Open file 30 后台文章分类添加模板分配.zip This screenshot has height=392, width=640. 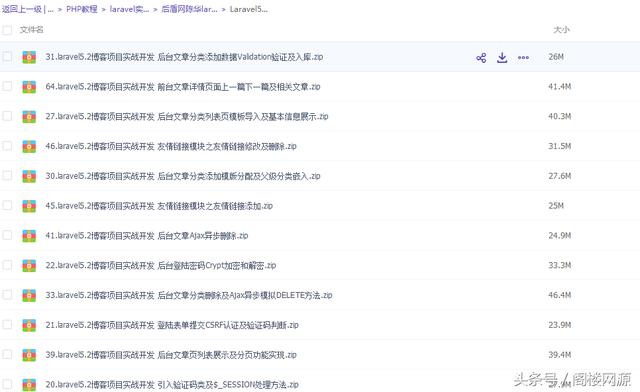coord(182,176)
